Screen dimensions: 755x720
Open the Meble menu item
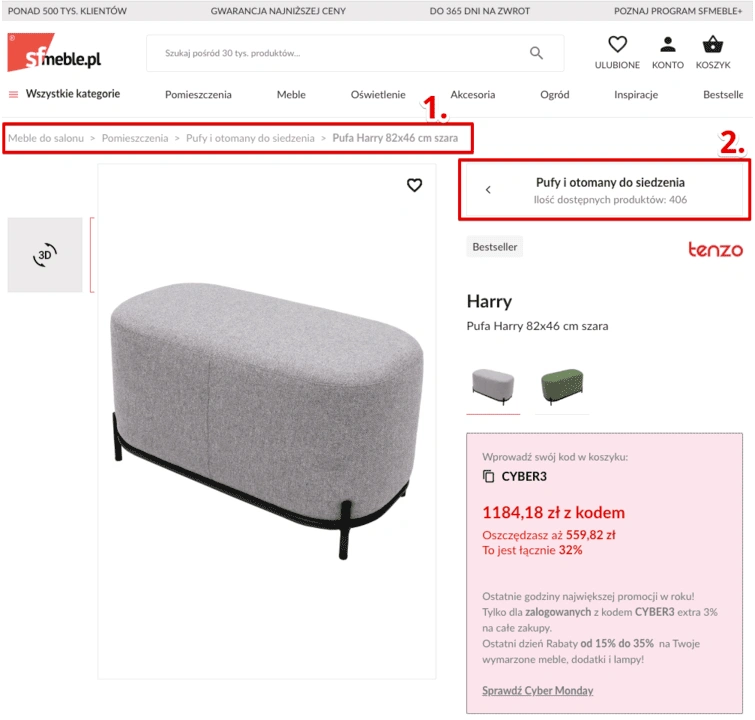pos(291,94)
